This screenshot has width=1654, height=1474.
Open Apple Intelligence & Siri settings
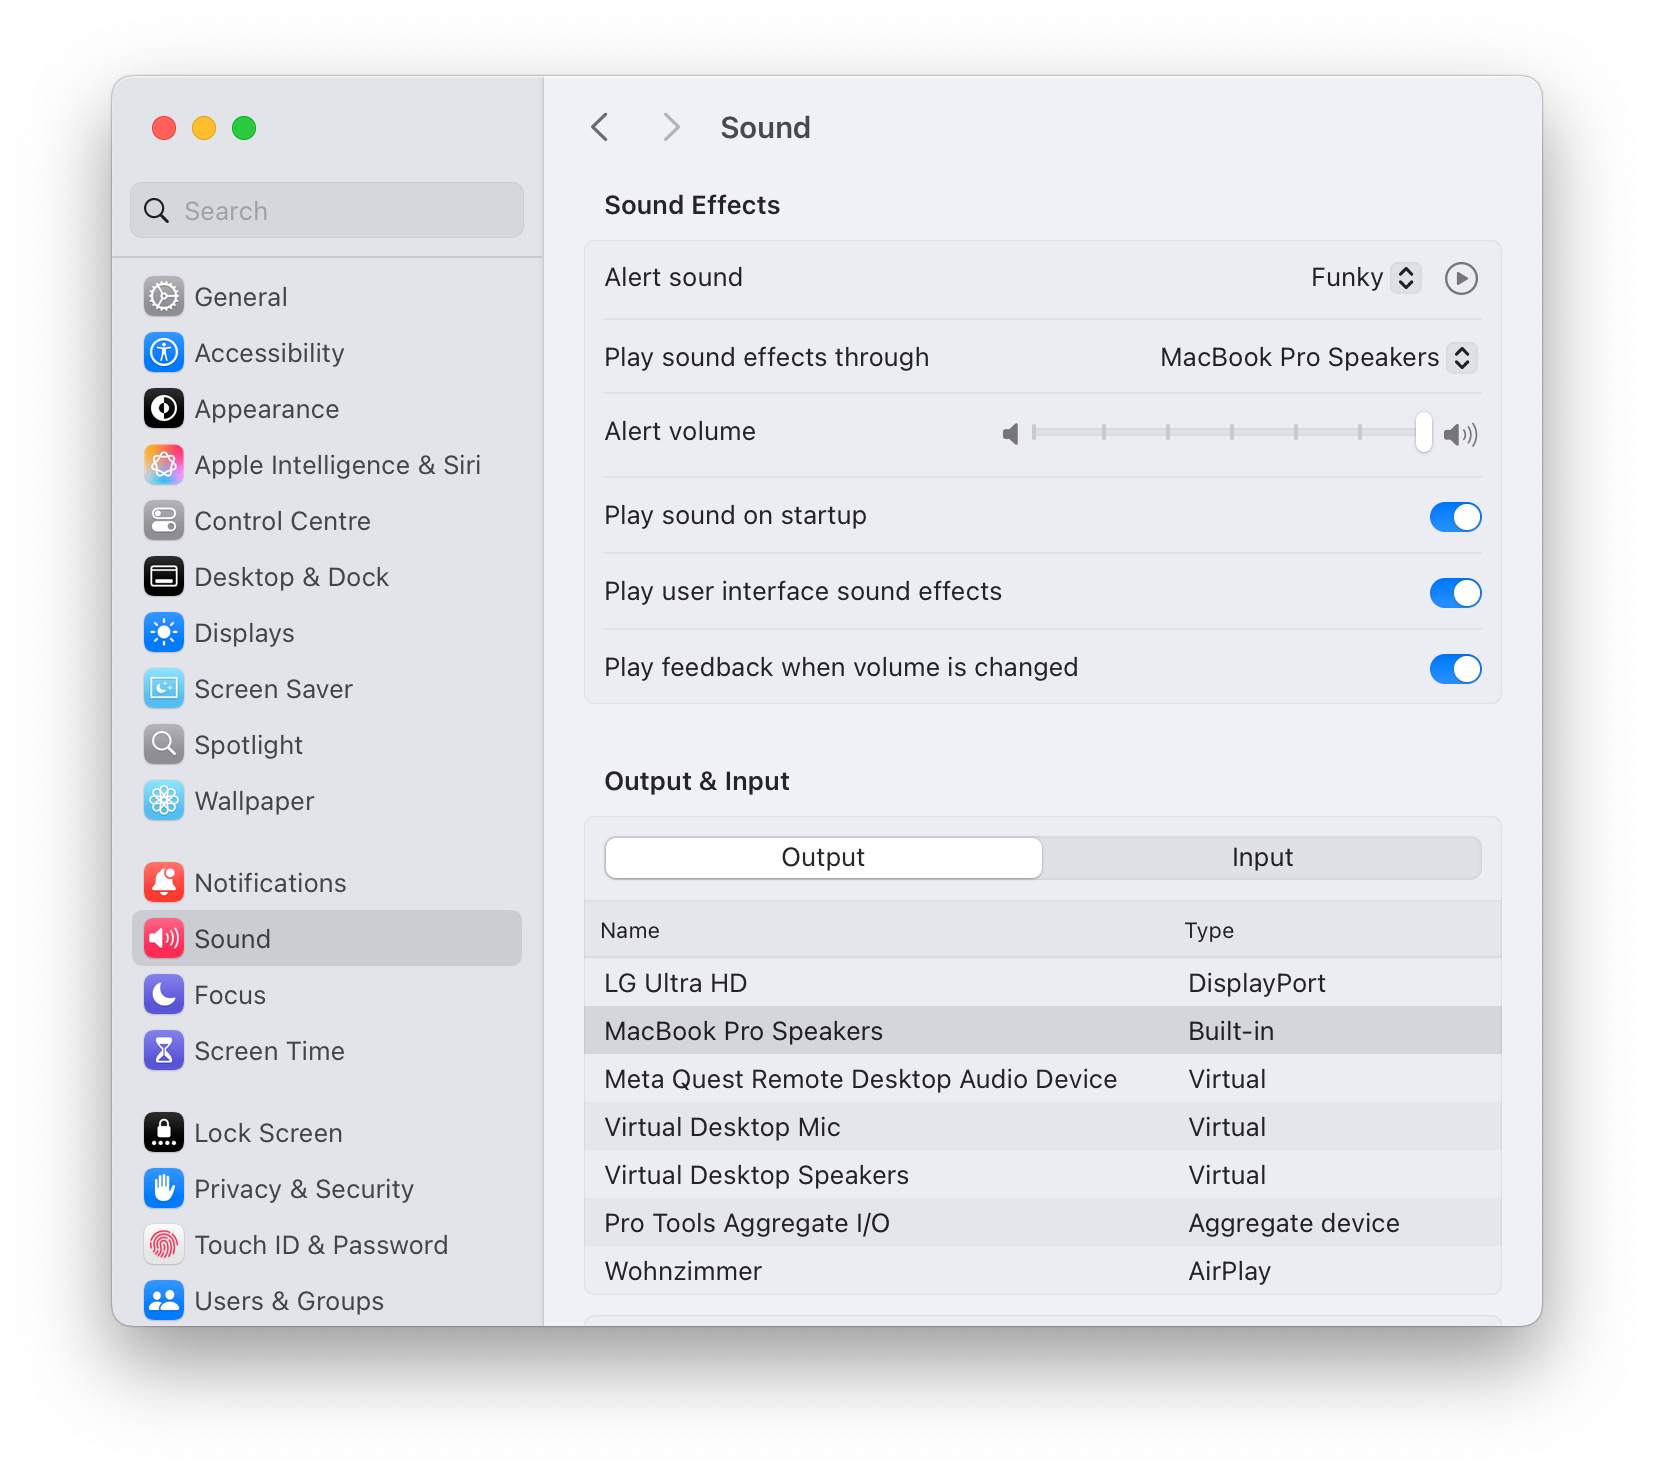tap(163, 464)
